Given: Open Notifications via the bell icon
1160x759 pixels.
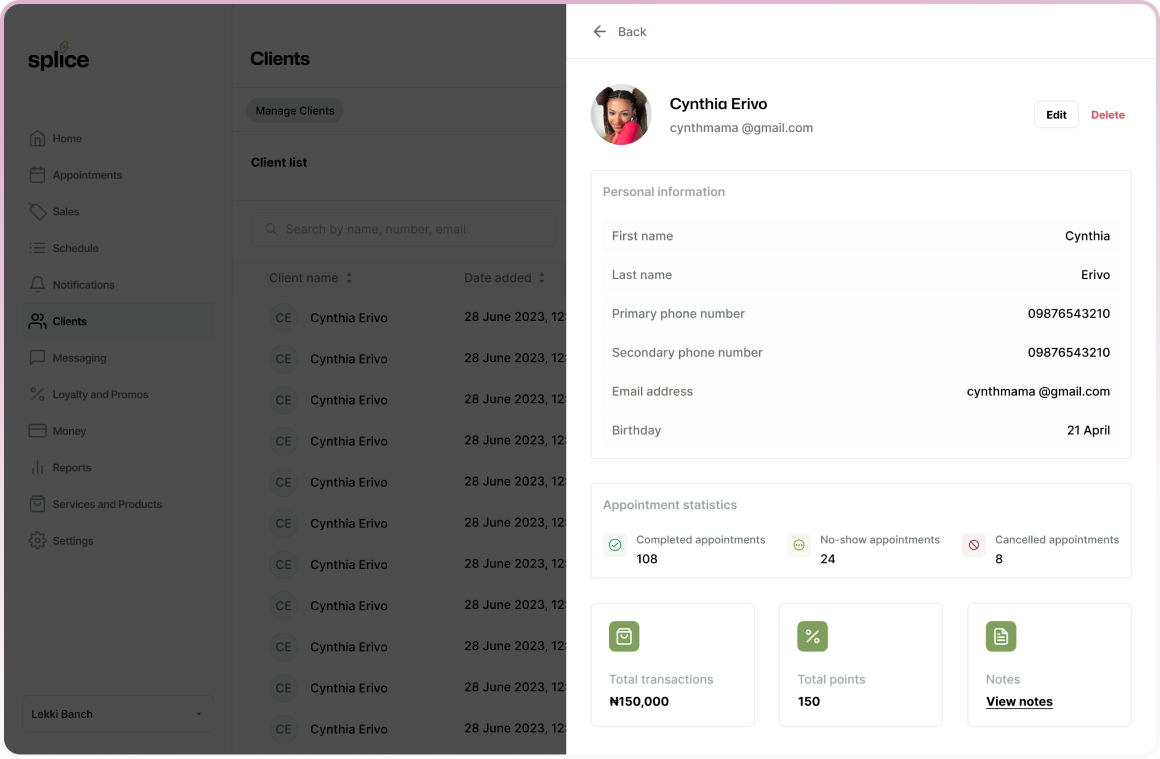Looking at the screenshot, I should click(37, 284).
